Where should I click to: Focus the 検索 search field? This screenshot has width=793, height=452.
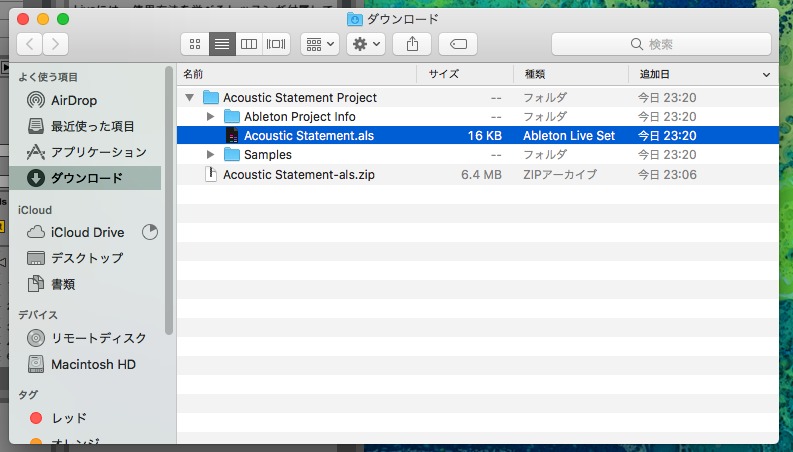pos(661,44)
